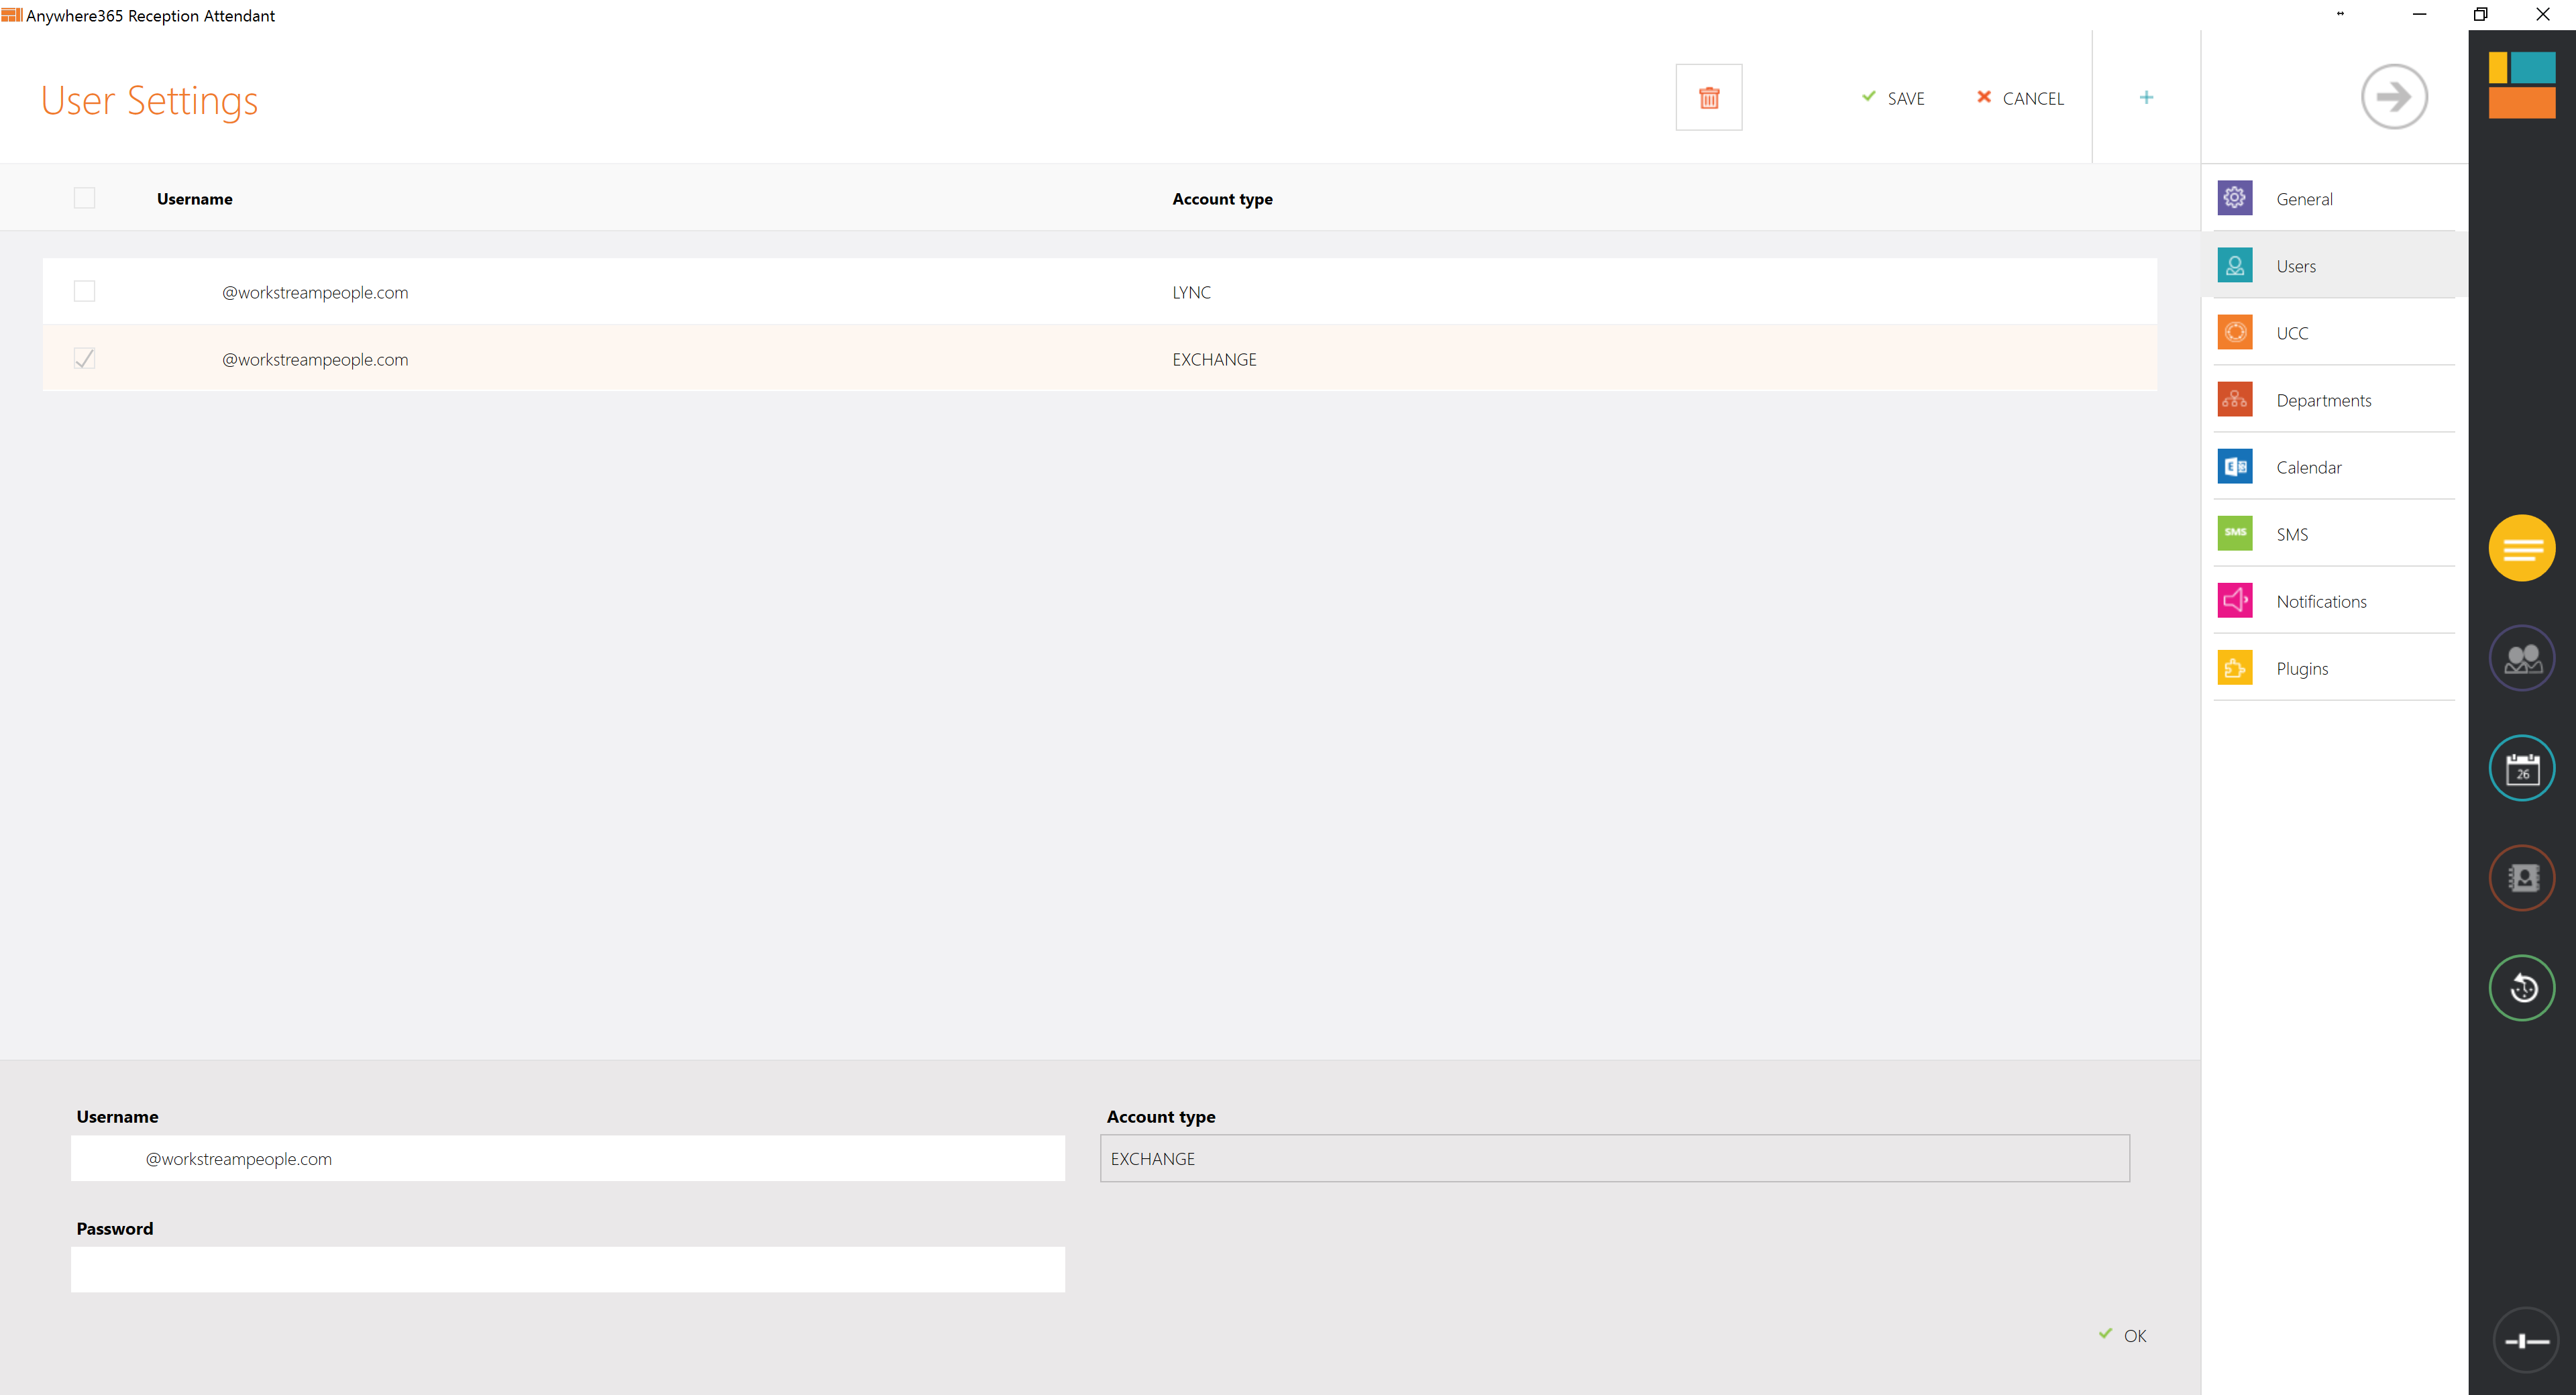Select the General settings tab
Viewport: 2576px width, 1395px height.
click(2303, 198)
